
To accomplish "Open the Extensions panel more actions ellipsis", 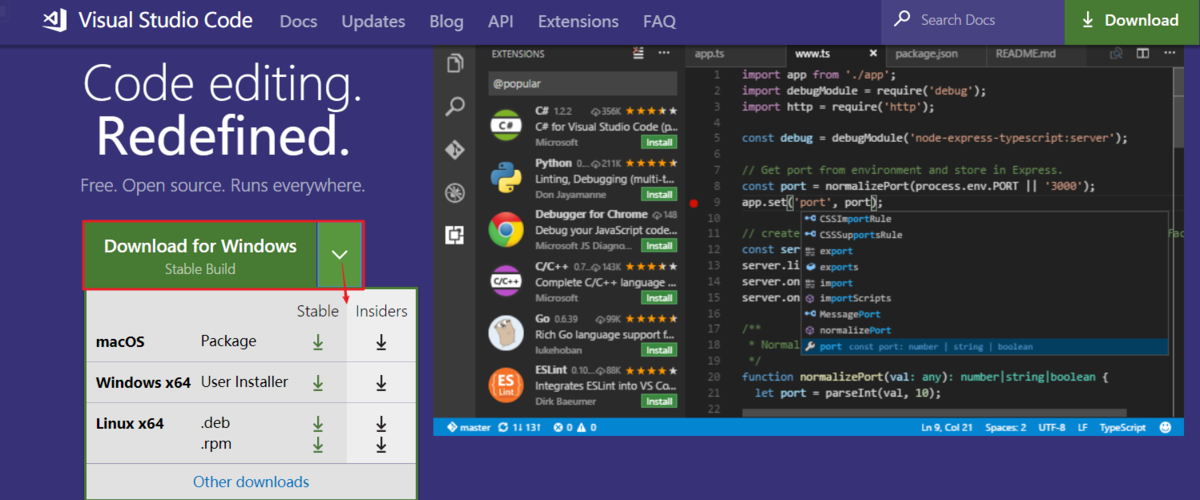I will [665, 54].
